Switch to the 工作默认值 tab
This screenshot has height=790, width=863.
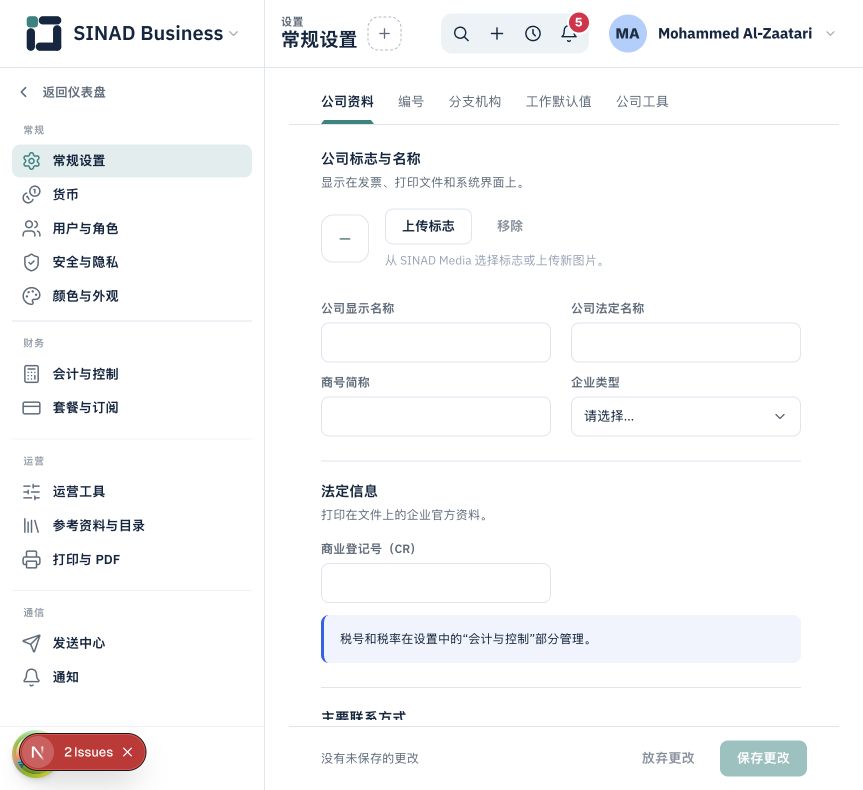click(559, 102)
